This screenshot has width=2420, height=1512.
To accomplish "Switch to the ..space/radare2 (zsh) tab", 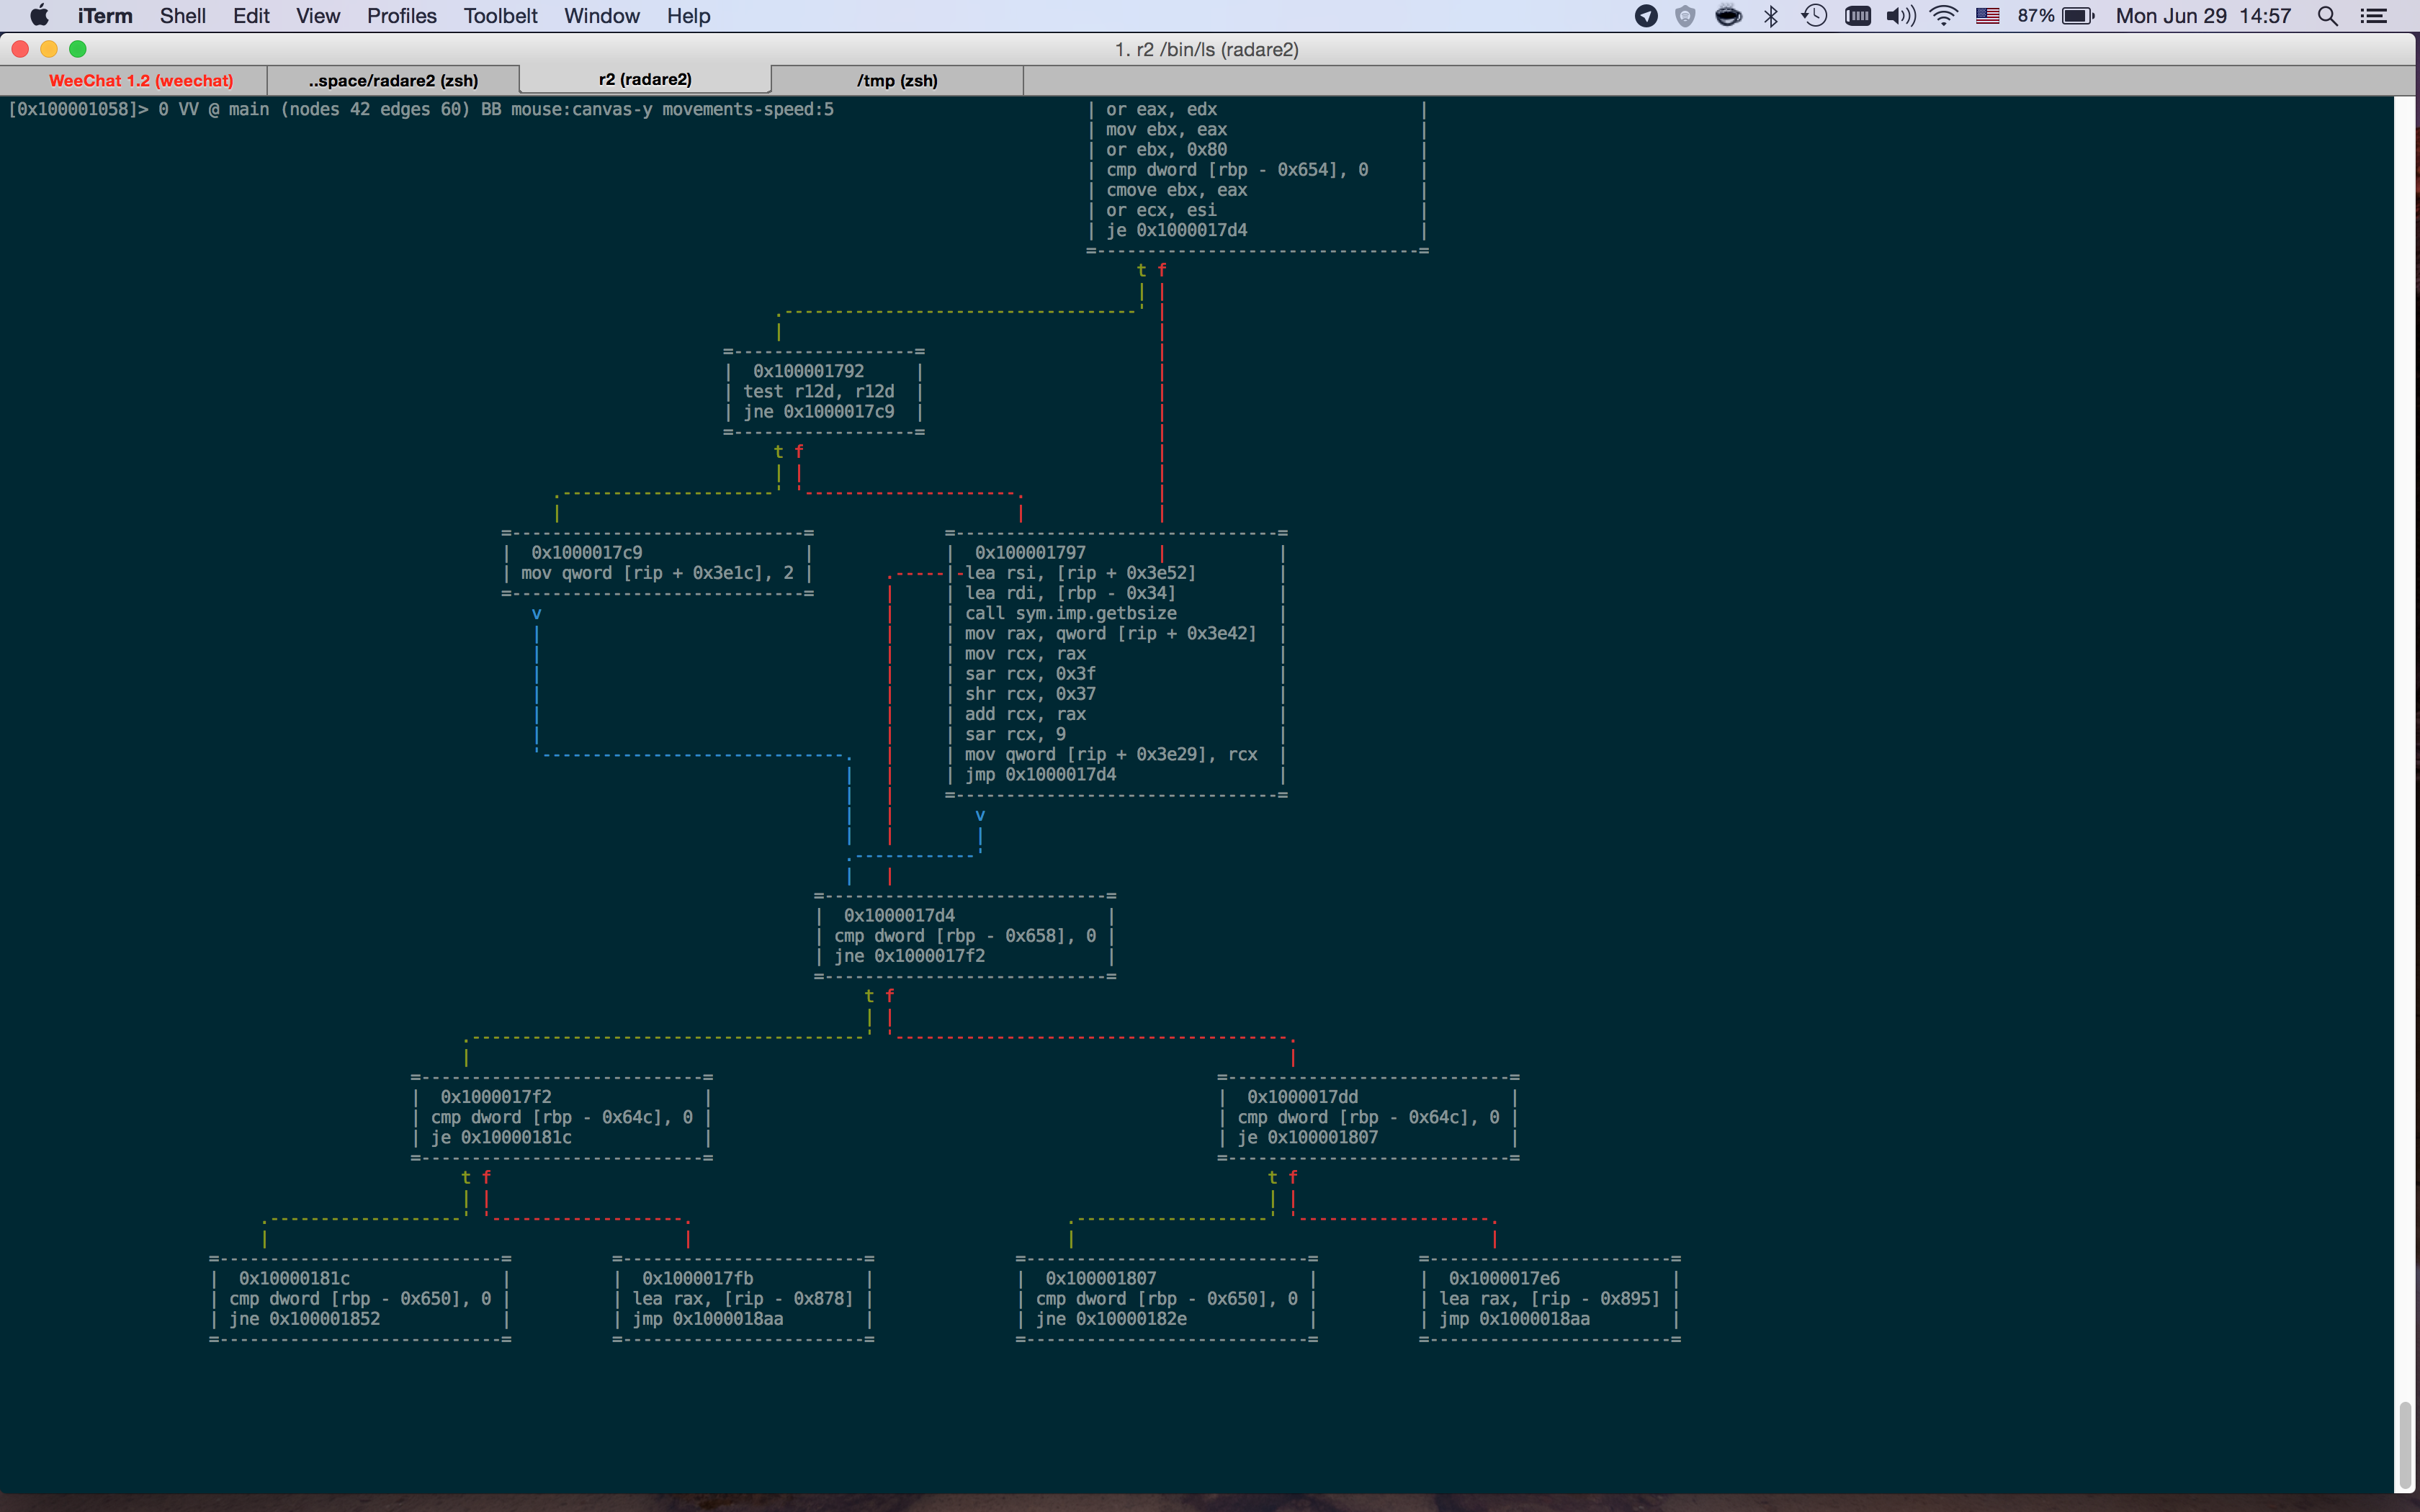I will click(393, 80).
